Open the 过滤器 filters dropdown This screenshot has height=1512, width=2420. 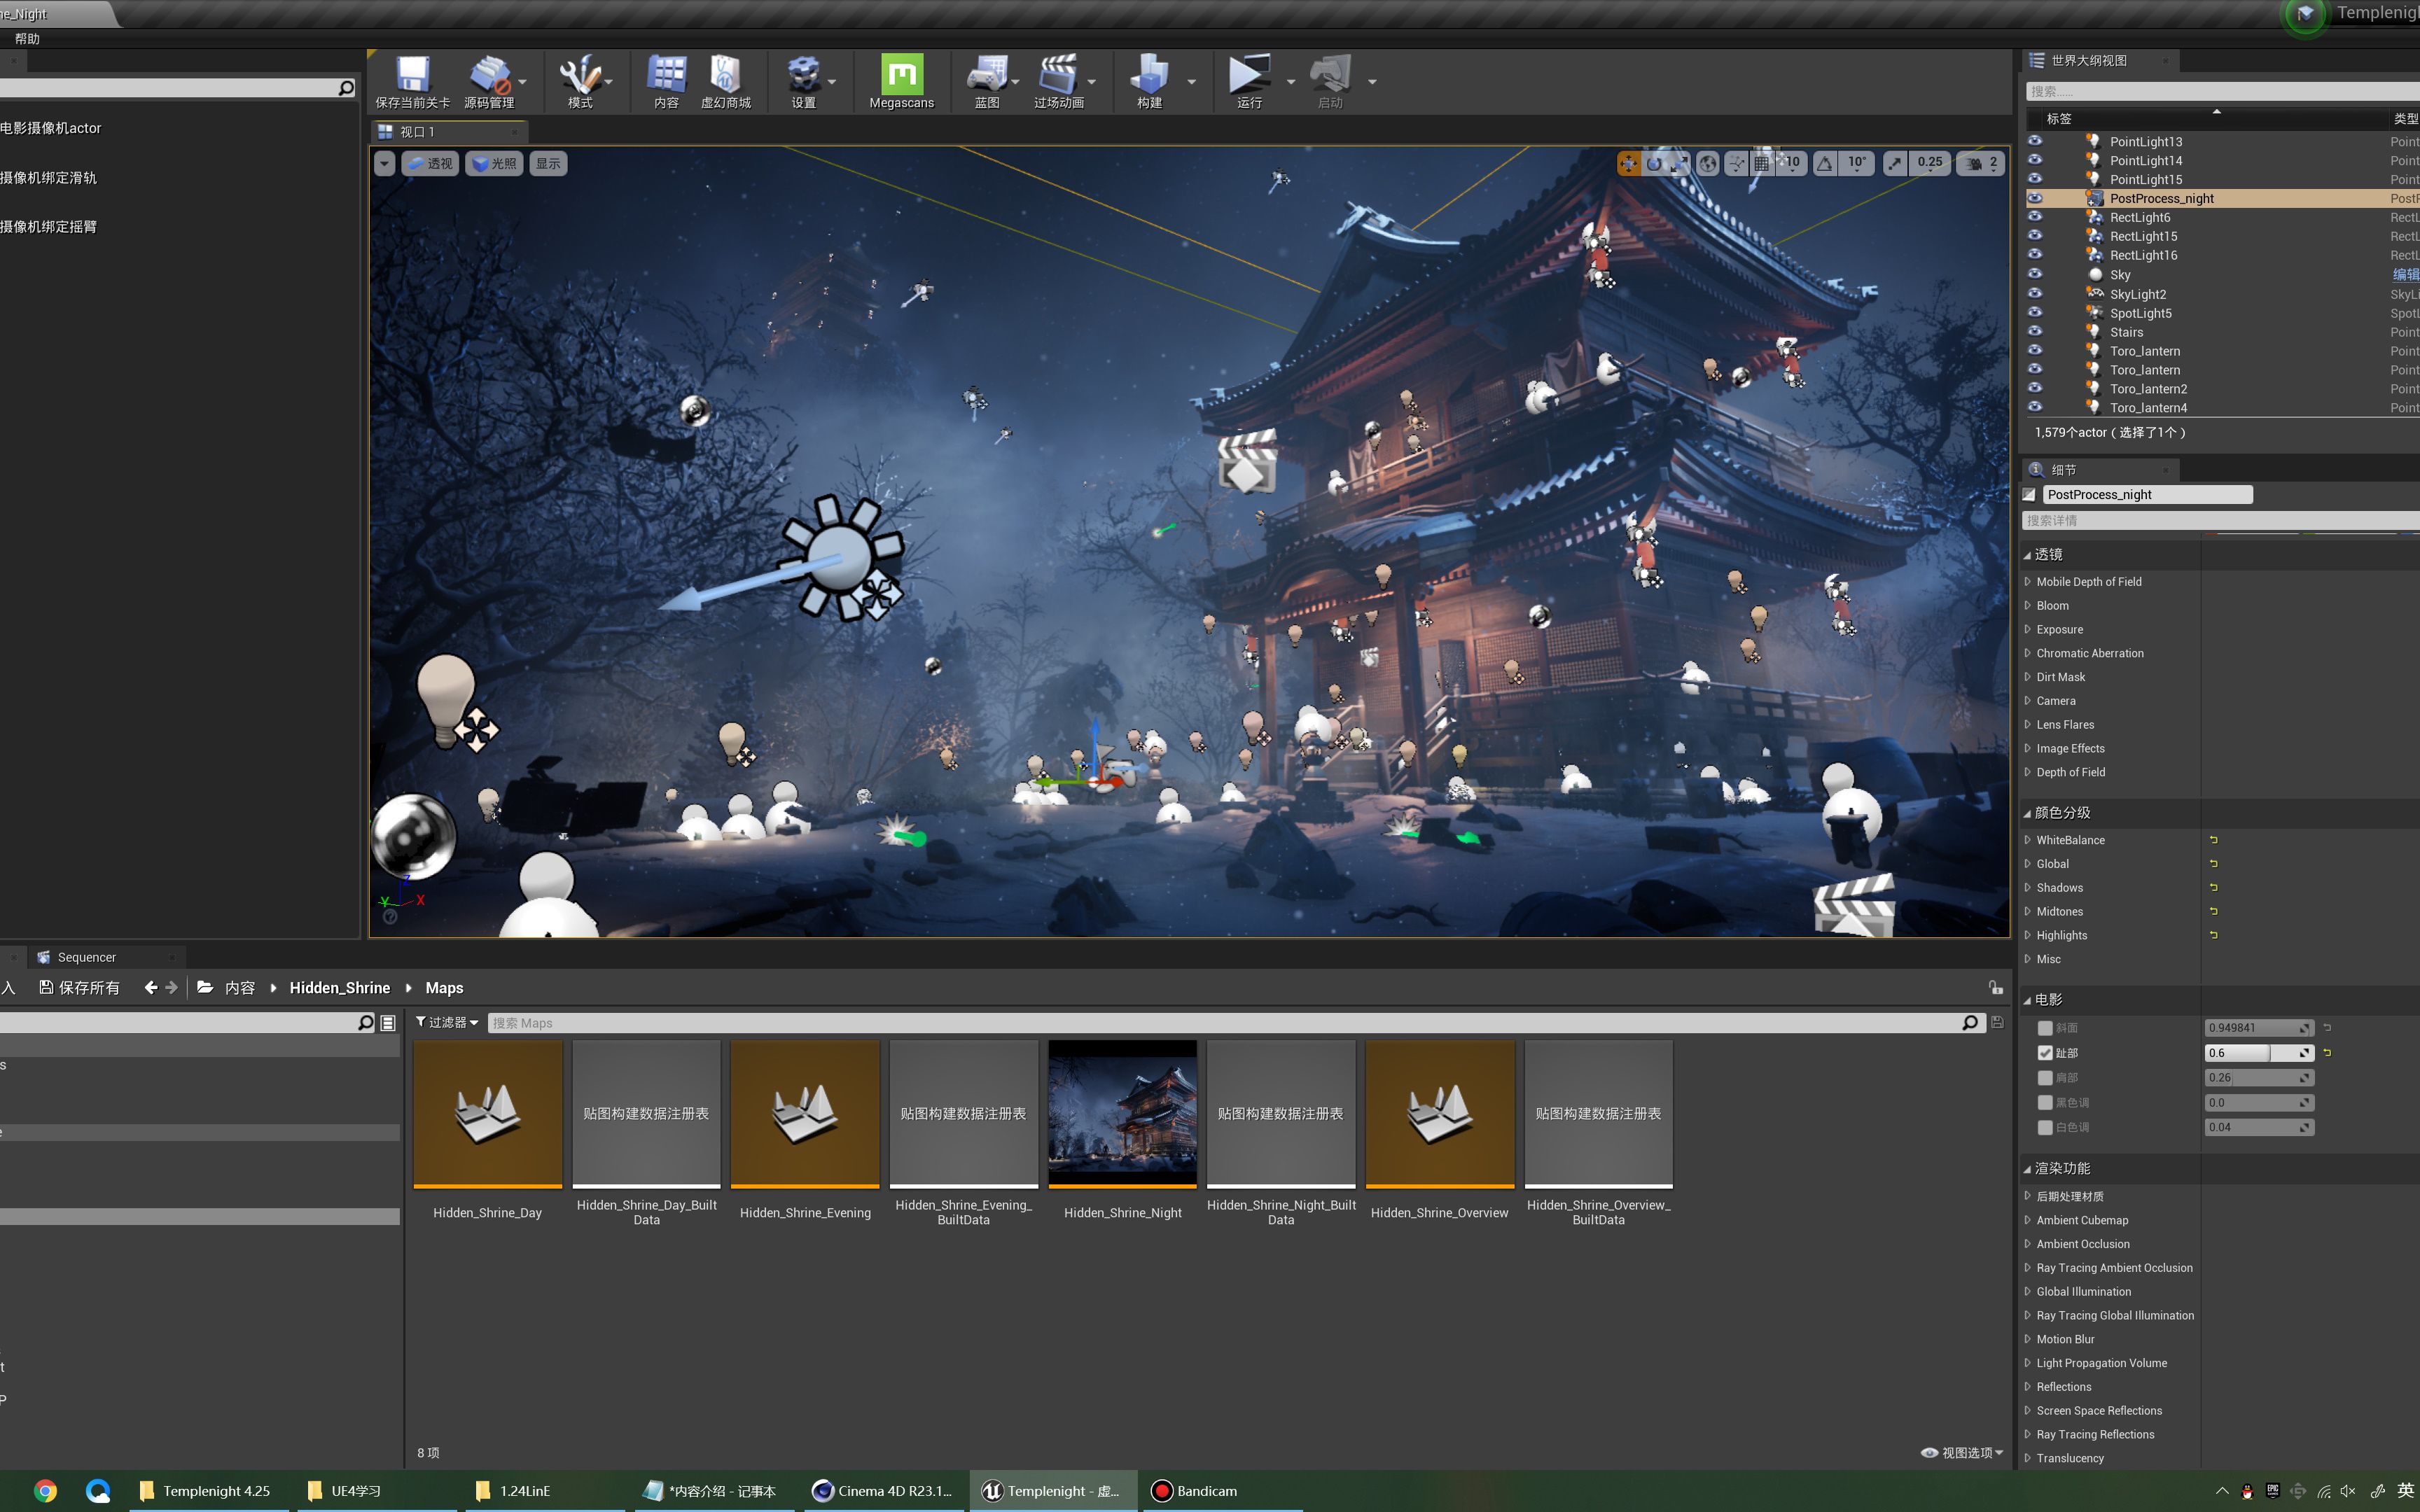coord(447,1022)
